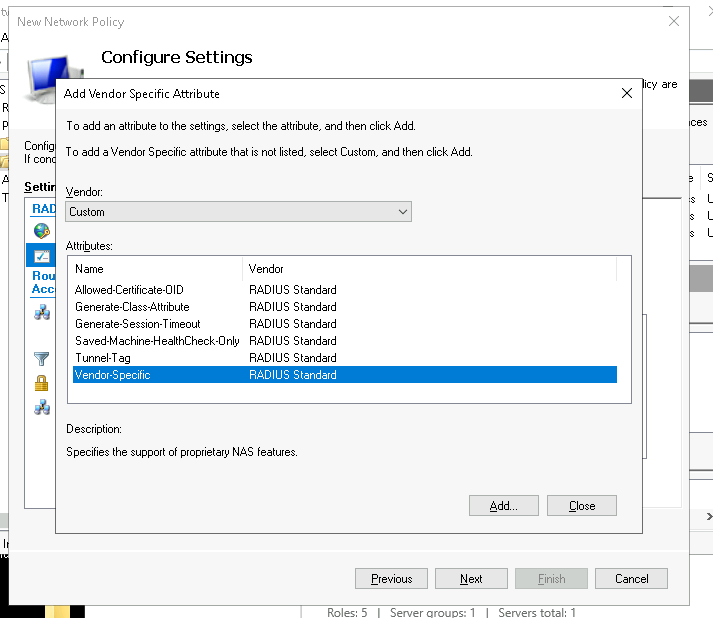Click the padlock Encryption icon
The width and height of the screenshot is (713, 618).
(41, 382)
